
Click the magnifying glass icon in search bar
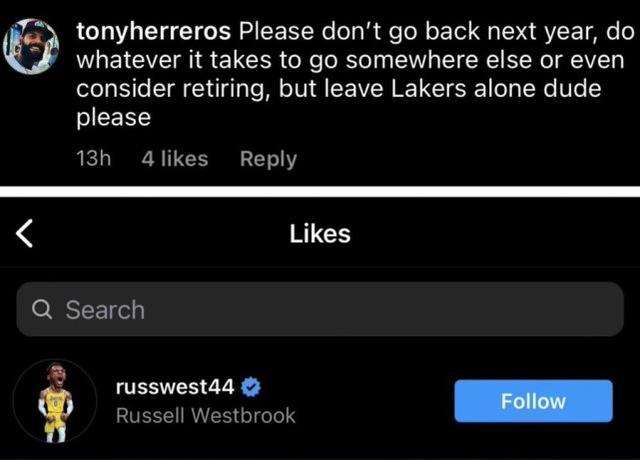coord(42,309)
